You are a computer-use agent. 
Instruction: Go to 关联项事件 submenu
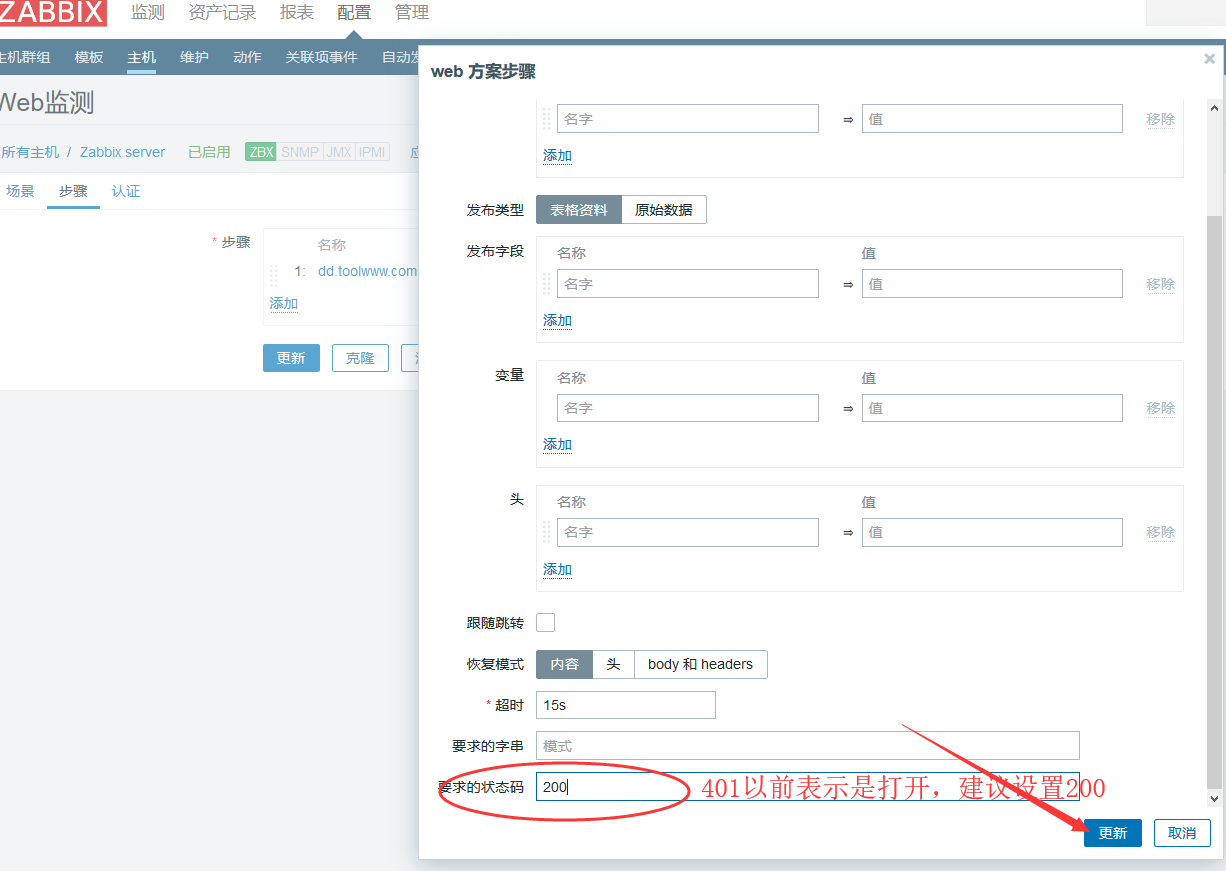coord(321,57)
